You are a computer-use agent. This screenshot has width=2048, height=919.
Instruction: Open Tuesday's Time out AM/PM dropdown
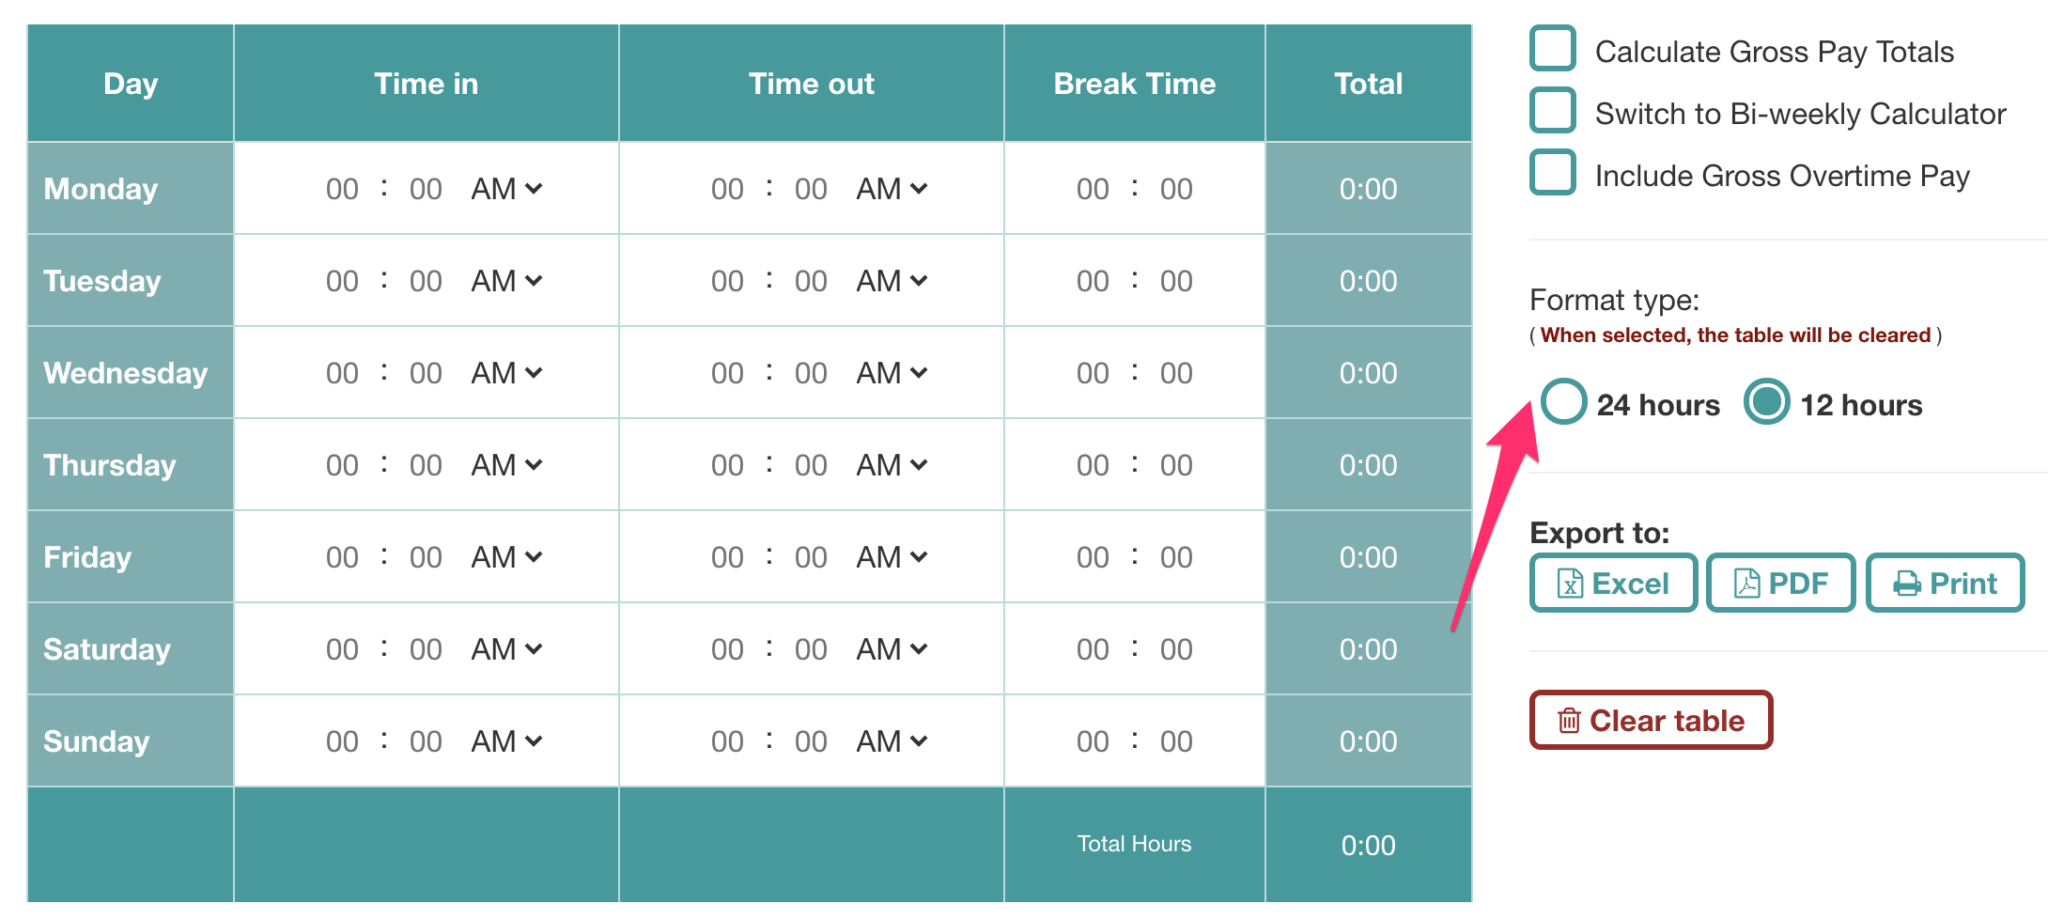[891, 280]
